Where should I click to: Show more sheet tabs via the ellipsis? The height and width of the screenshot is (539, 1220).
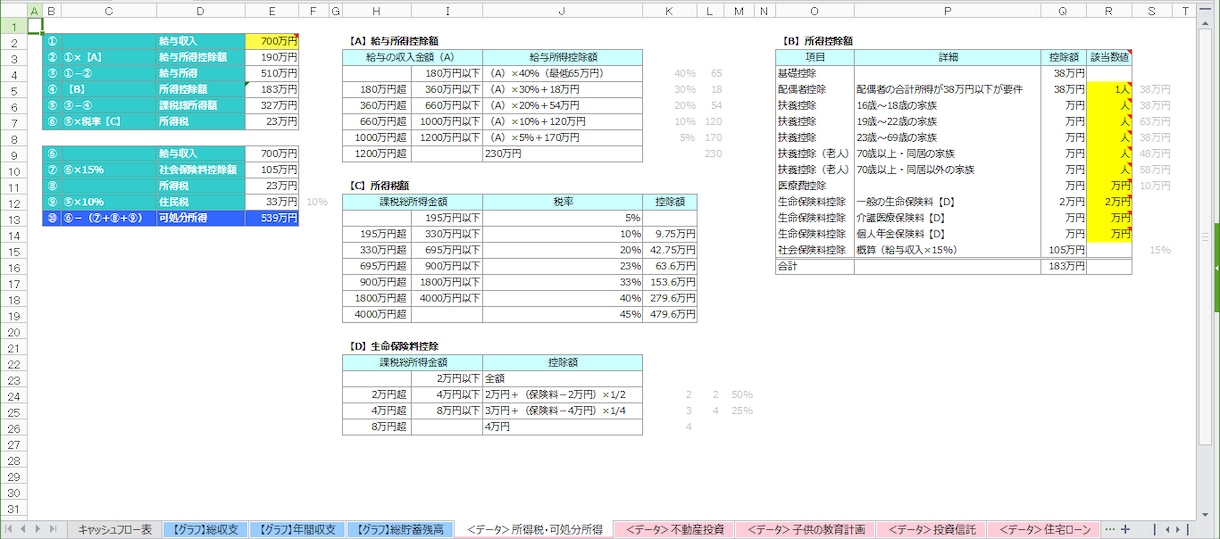pyautogui.click(x=1109, y=529)
